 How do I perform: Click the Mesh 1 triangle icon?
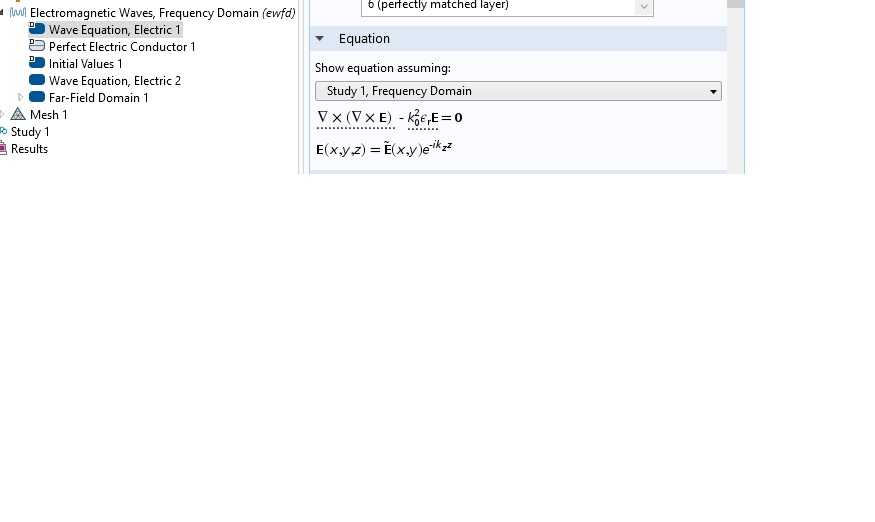(18, 114)
